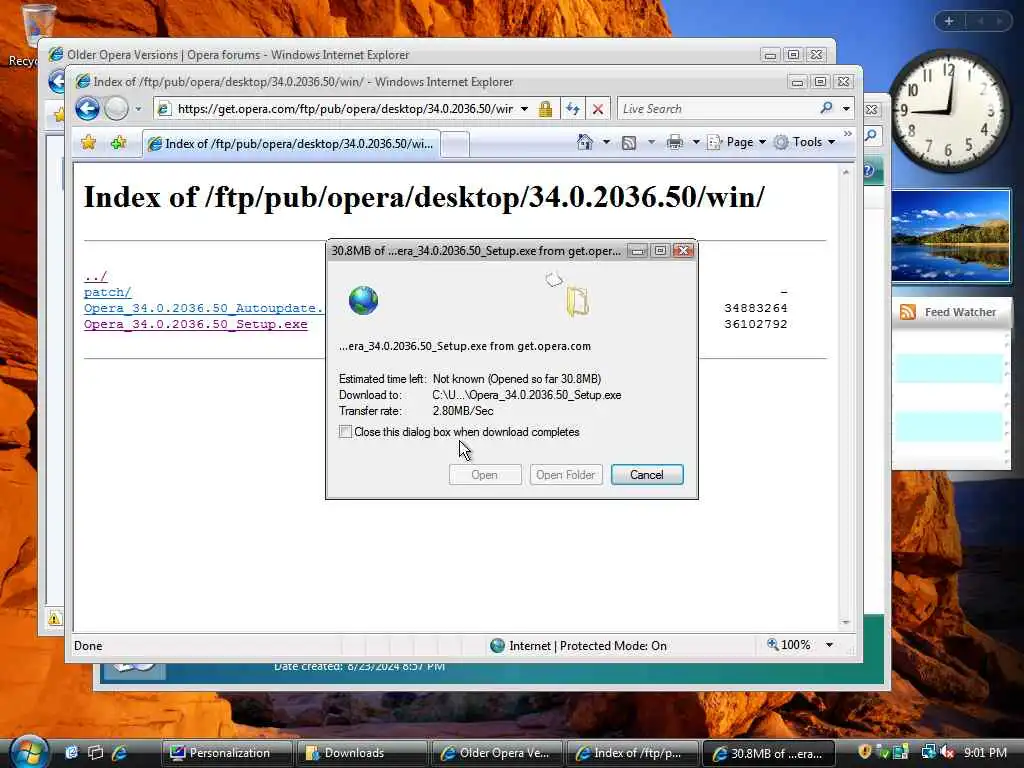
Task: Switch to Downloads taskbar window
Action: click(x=362, y=753)
